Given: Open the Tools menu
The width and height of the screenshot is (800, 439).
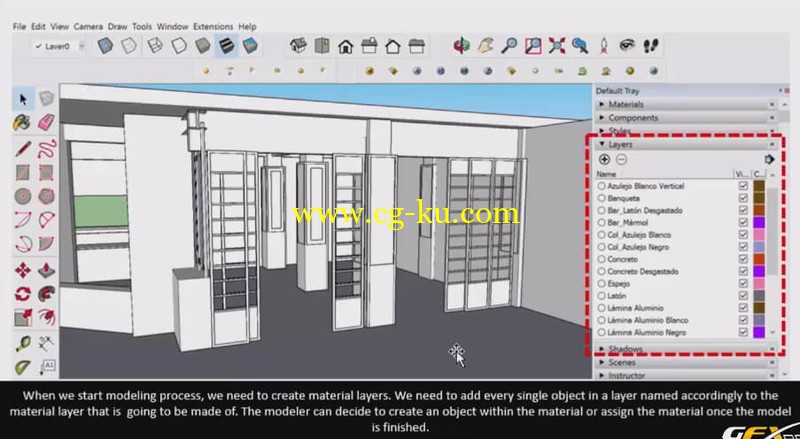Looking at the screenshot, I should click(x=142, y=27).
